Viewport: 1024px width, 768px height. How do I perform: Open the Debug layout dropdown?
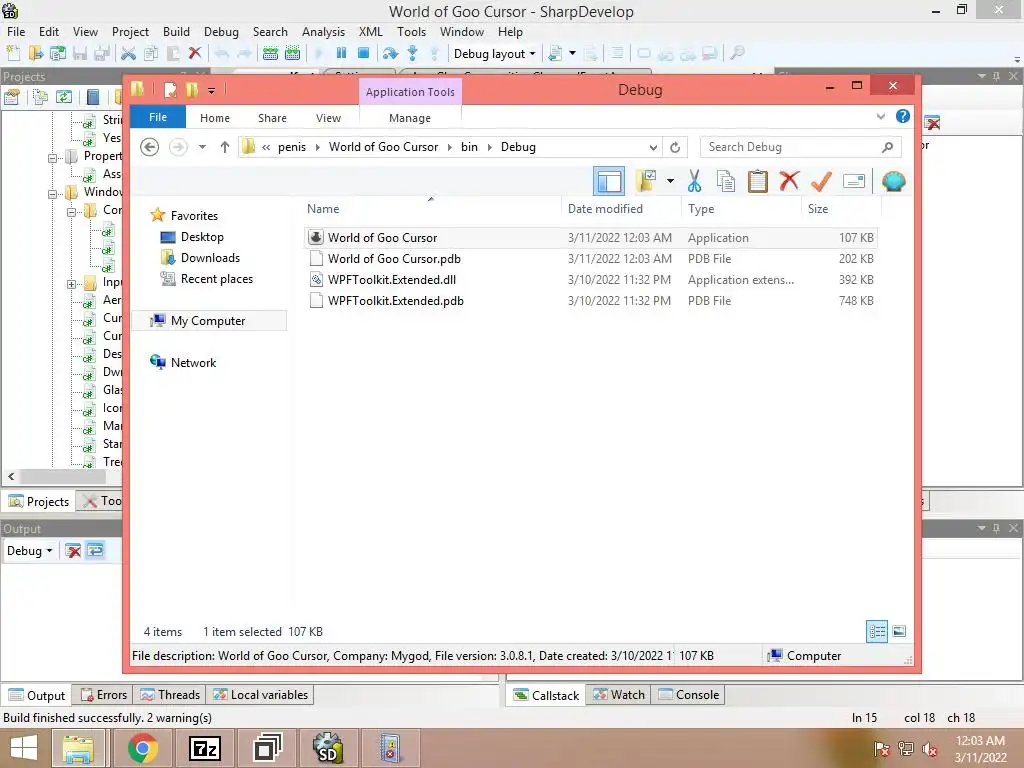tap(495, 54)
